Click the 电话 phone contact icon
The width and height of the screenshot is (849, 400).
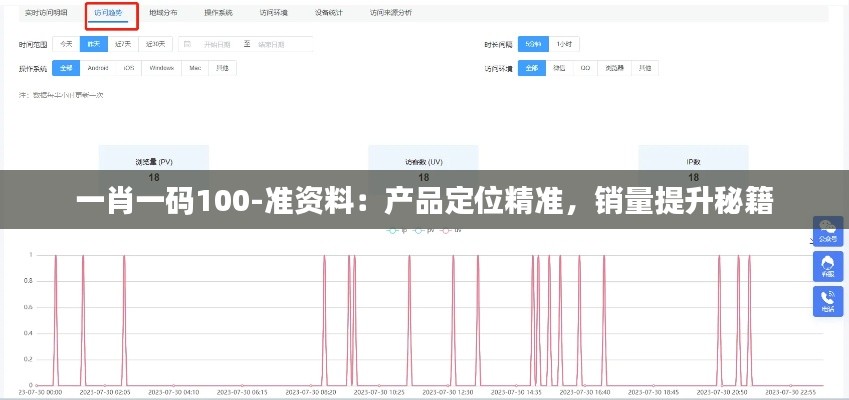[x=828, y=301]
